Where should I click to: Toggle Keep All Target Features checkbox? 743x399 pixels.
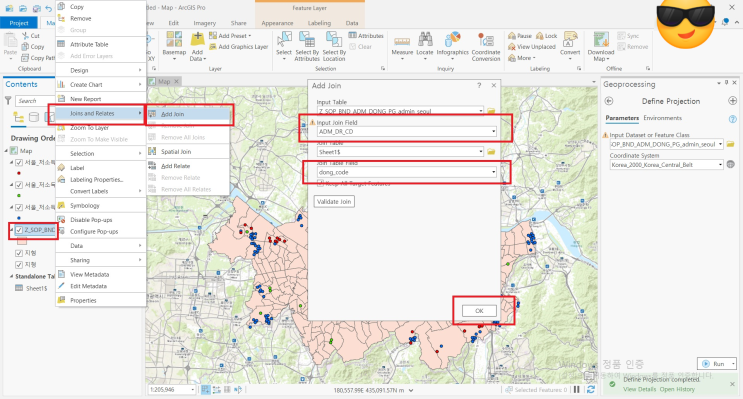320,183
